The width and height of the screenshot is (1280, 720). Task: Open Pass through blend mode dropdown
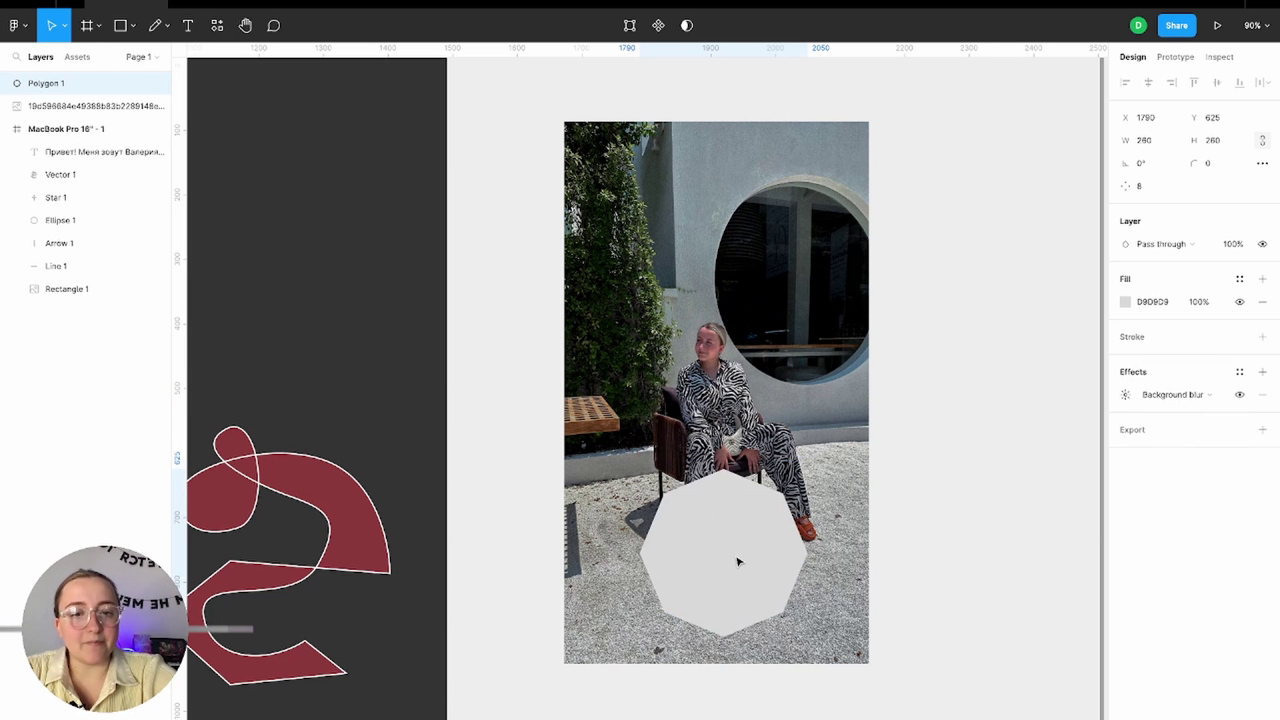tap(1165, 244)
